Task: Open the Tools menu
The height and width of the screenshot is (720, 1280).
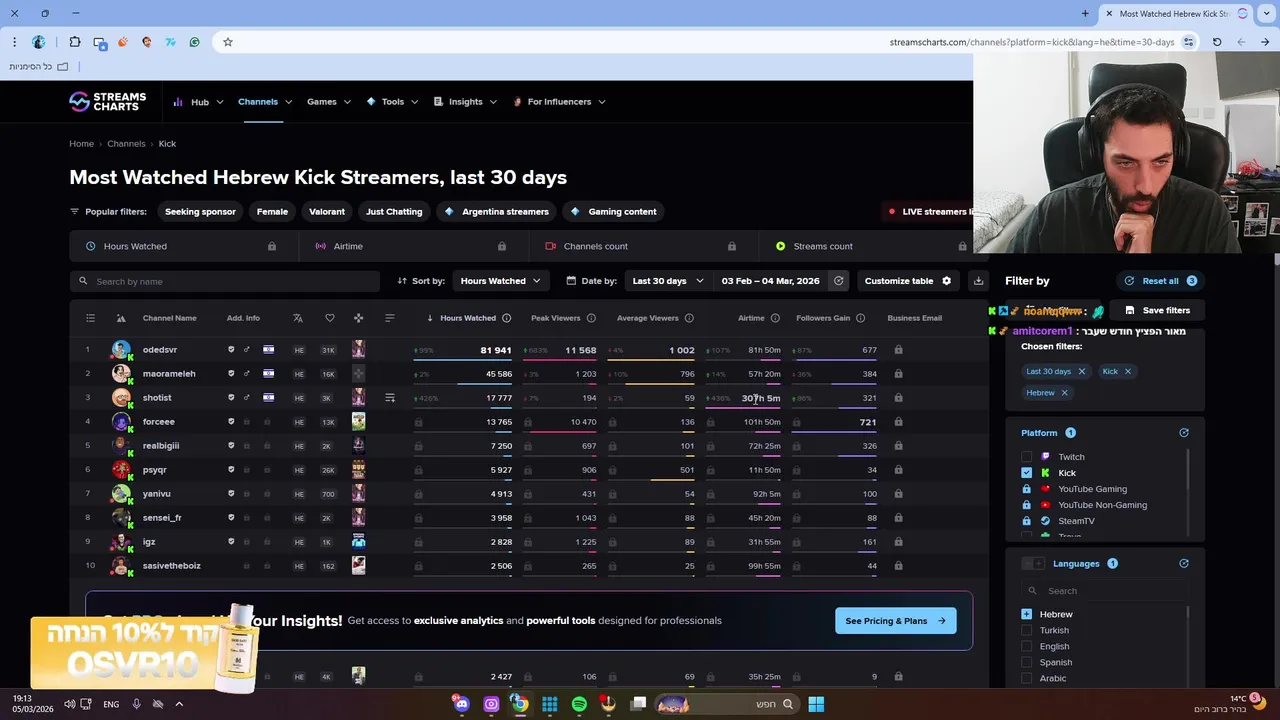Action: coord(392,102)
